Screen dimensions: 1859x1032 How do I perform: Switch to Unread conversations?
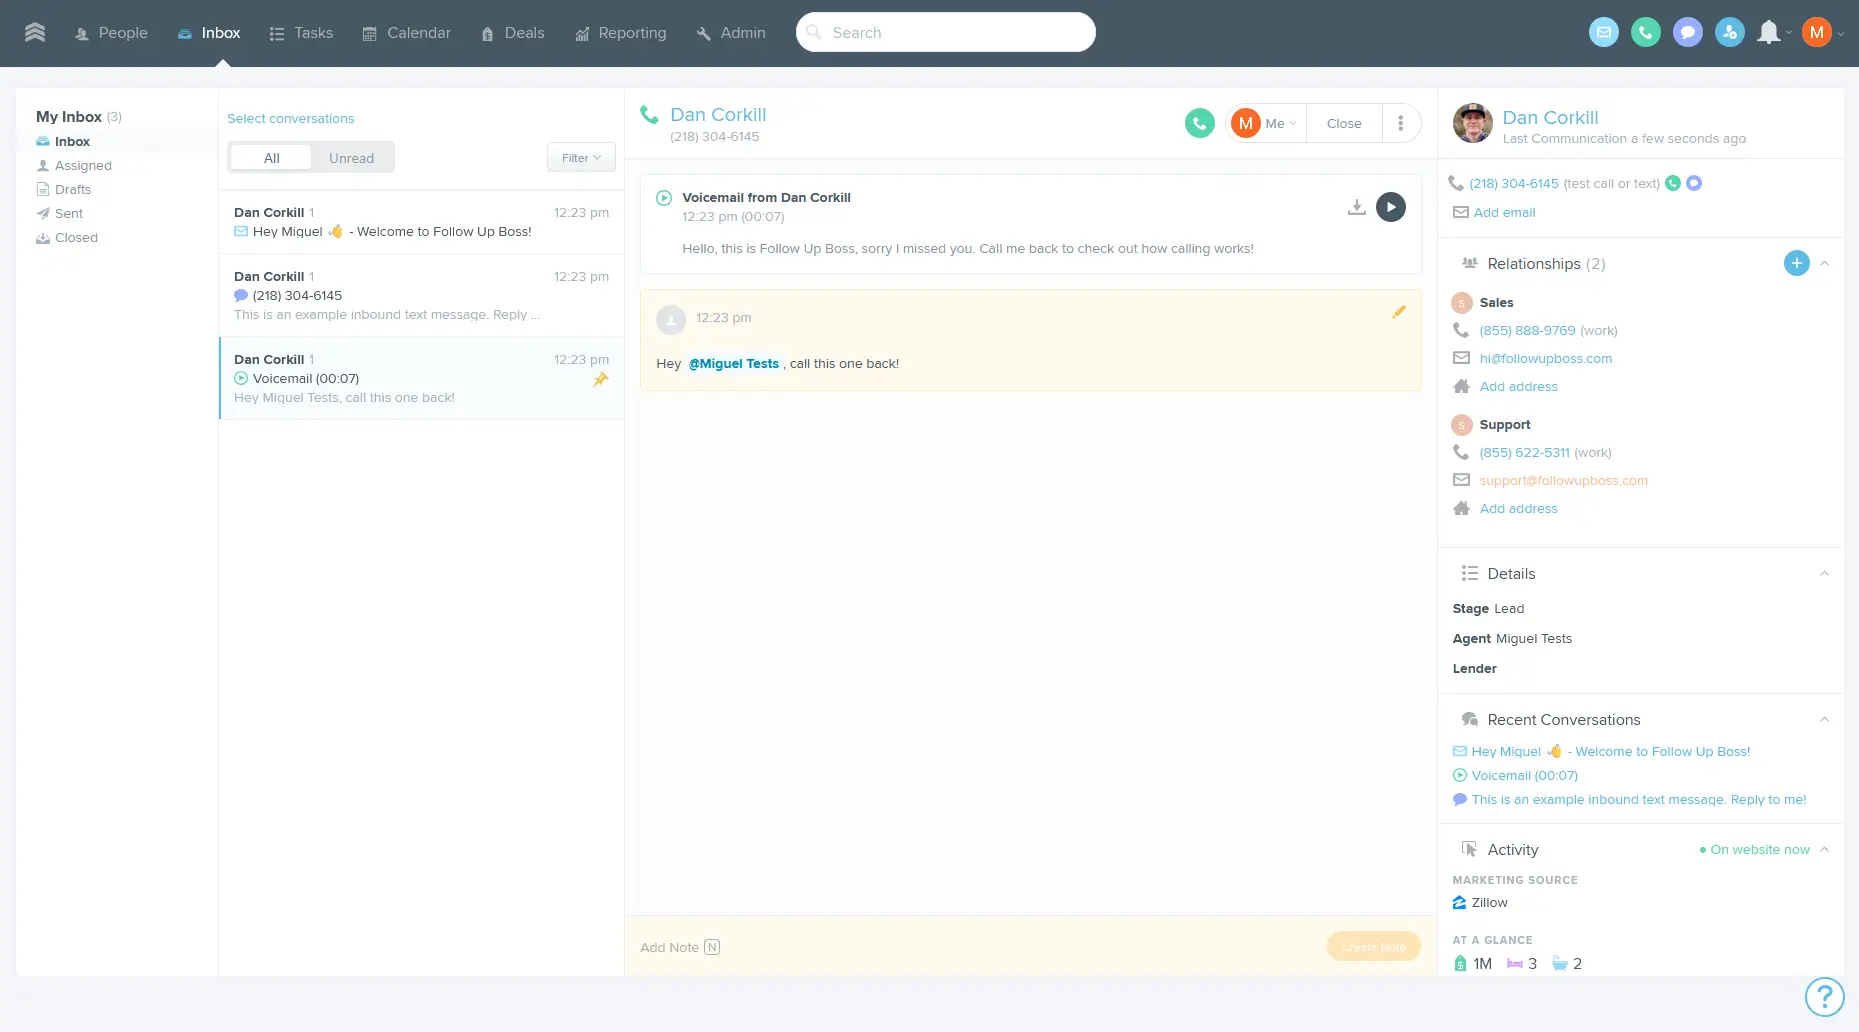351,157
